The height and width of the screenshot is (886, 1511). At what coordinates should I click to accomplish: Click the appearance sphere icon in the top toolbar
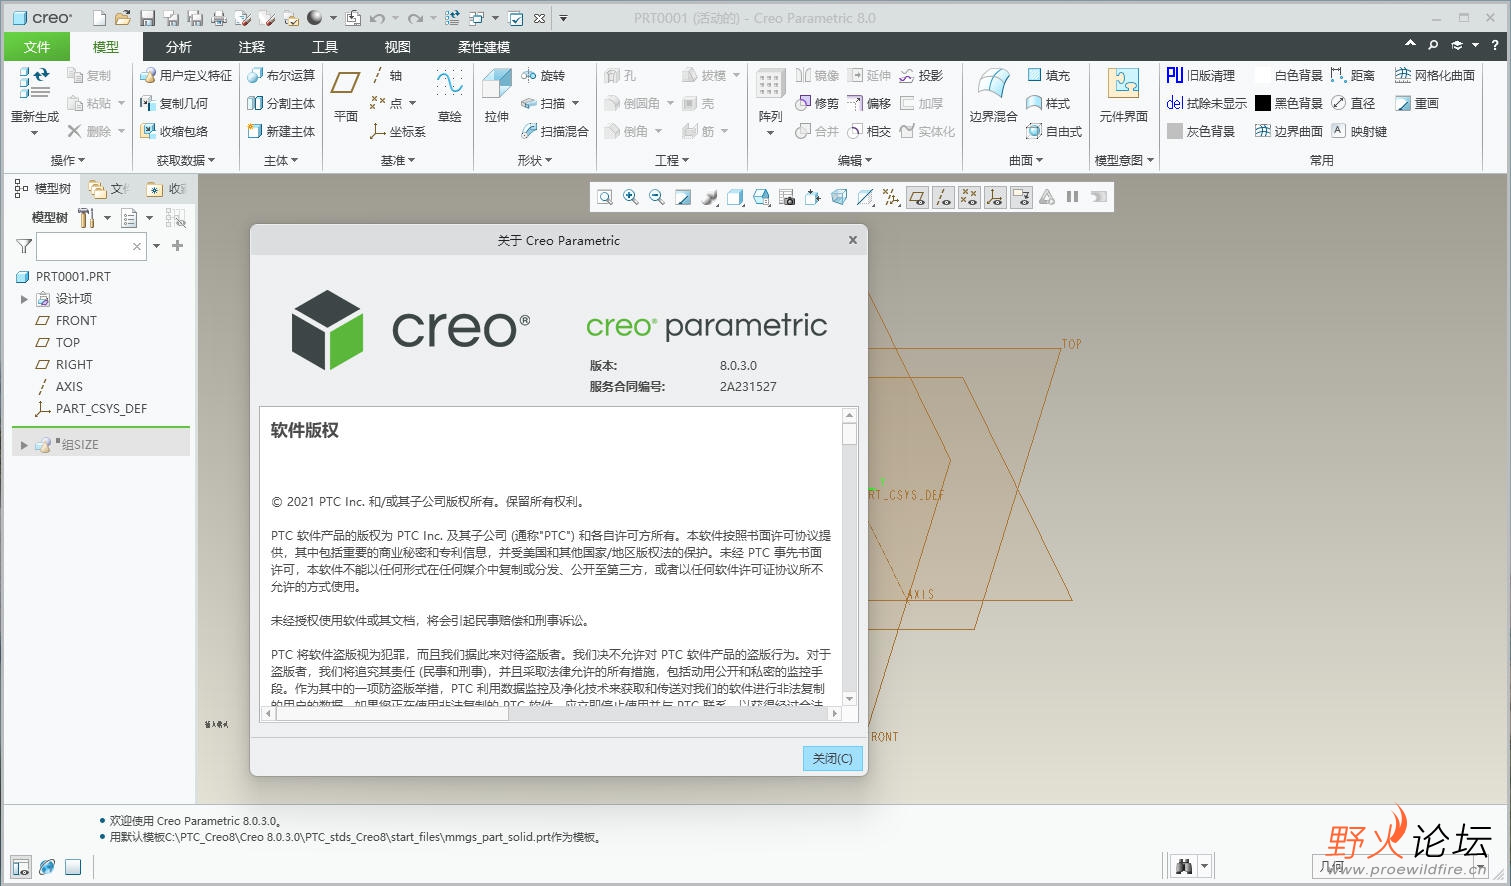click(x=314, y=18)
